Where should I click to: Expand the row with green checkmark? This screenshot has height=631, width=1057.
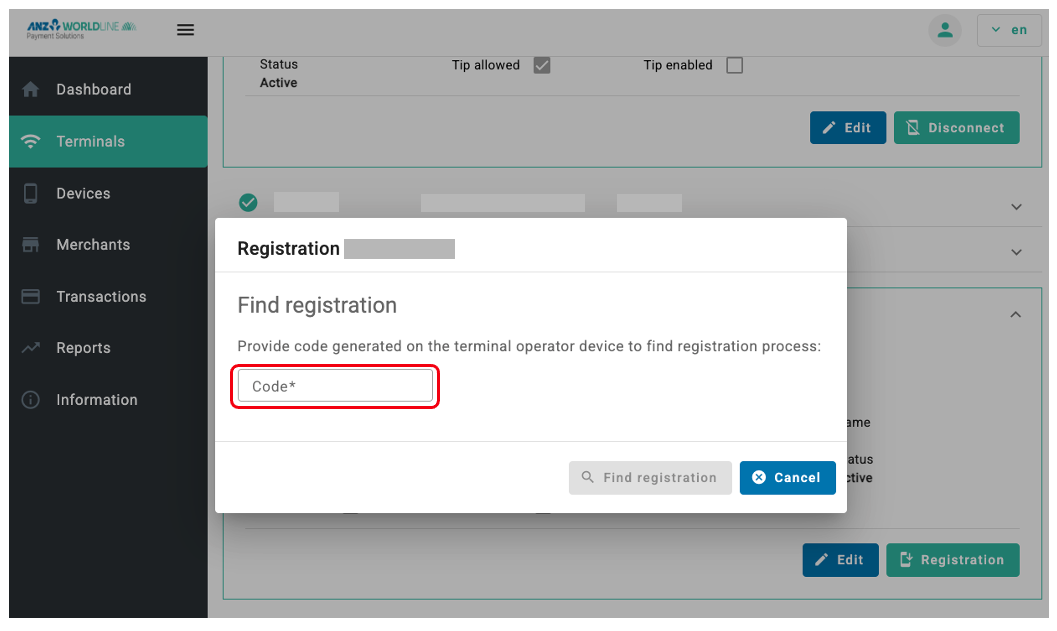pyautogui.click(x=1016, y=207)
